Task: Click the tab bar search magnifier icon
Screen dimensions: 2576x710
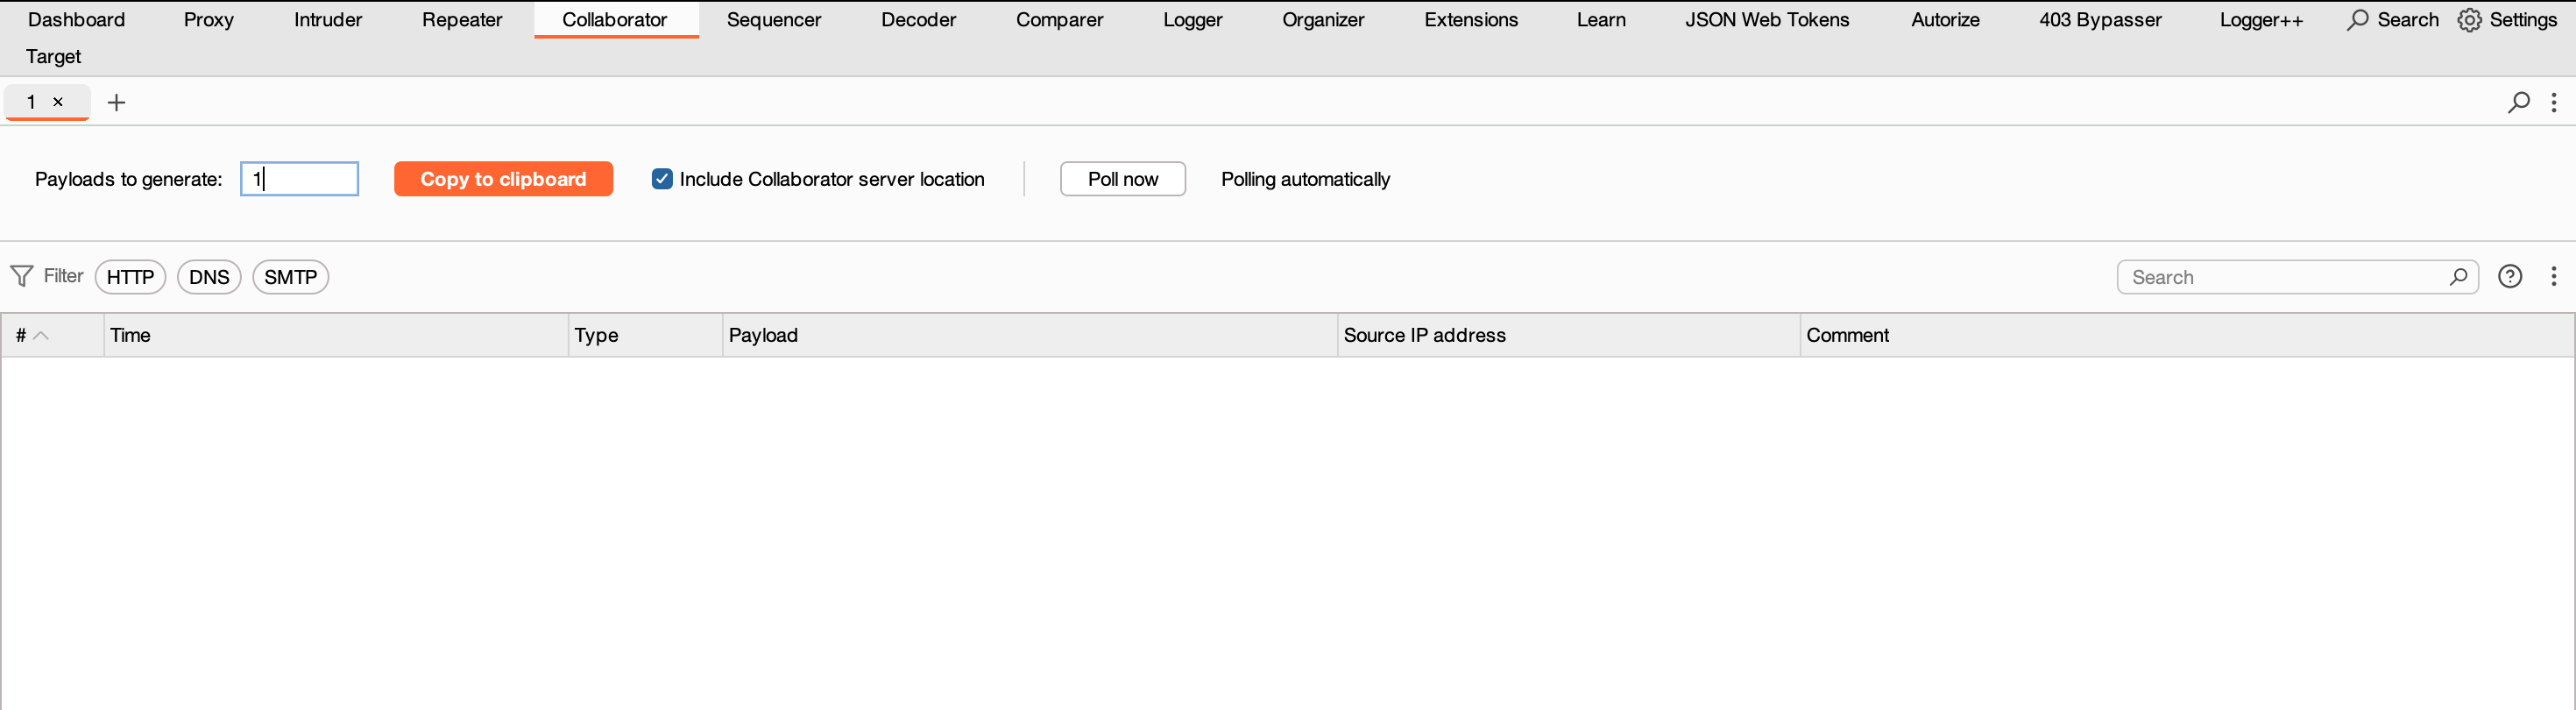Action: click(2519, 102)
